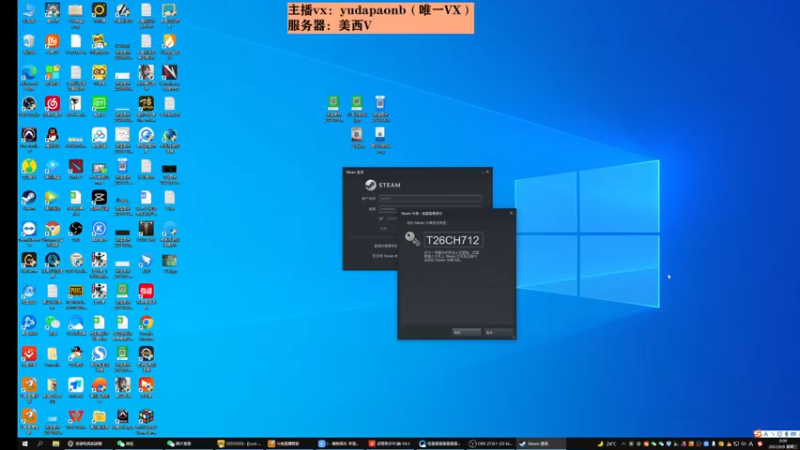Image resolution: width=800 pixels, height=450 pixels.
Task: Open taskbar search
Action: 40,444
